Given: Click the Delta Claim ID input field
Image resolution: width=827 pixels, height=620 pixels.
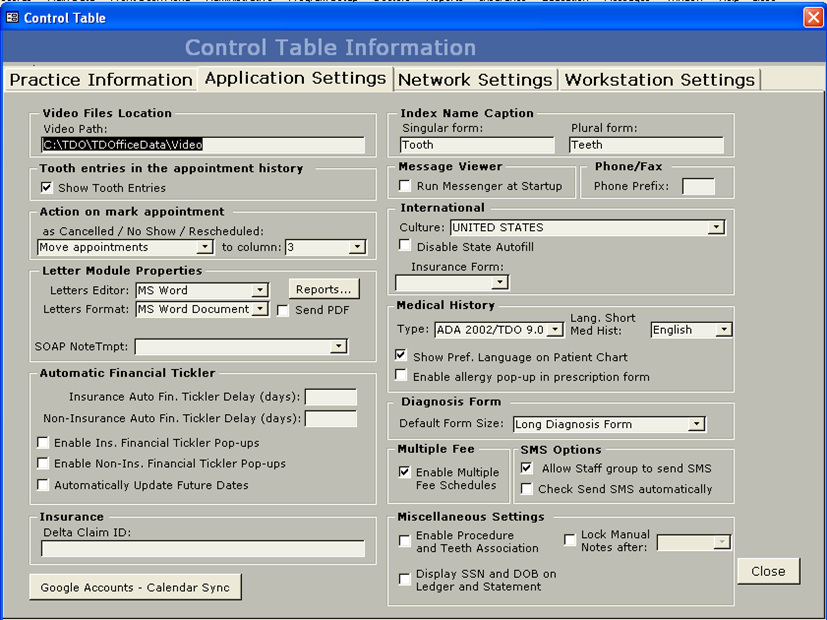Looking at the screenshot, I should (203, 549).
